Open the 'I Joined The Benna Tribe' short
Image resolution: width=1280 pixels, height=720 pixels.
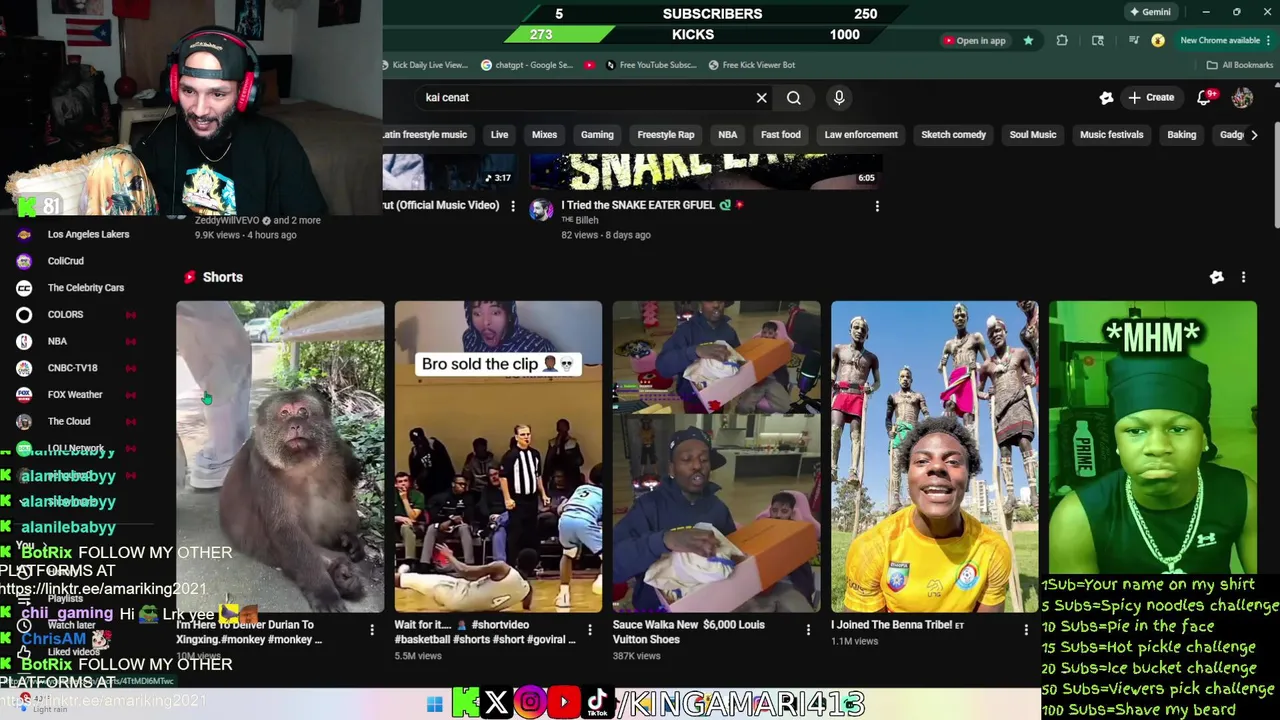tap(934, 456)
